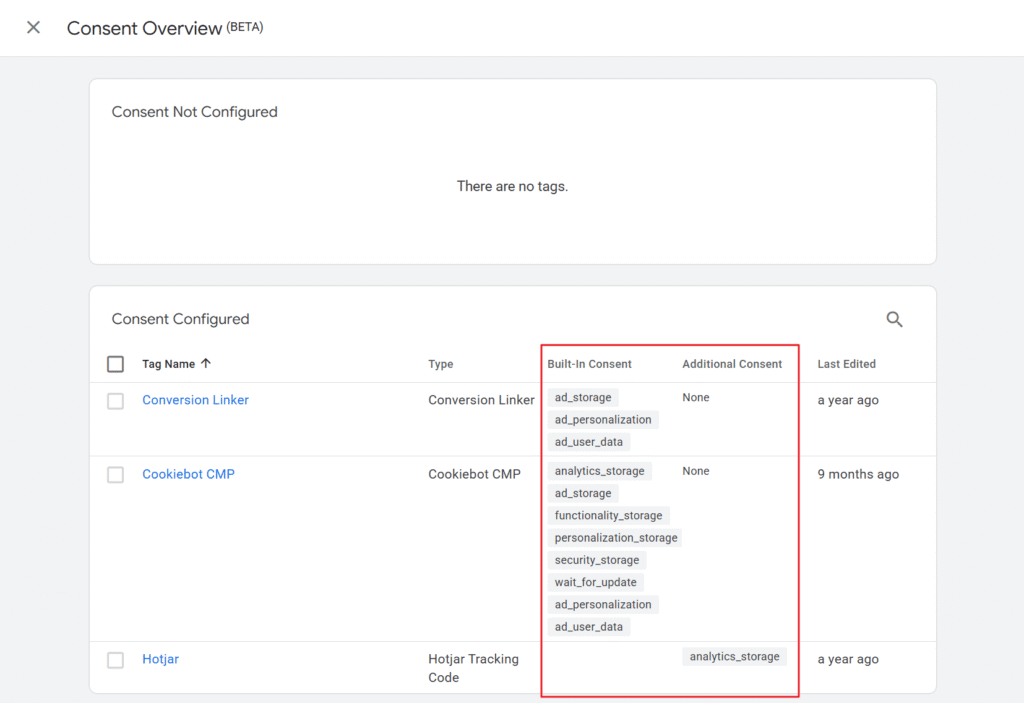Tick the Cookiebot CMP row checkbox
The image size is (1024, 703).
116,474
